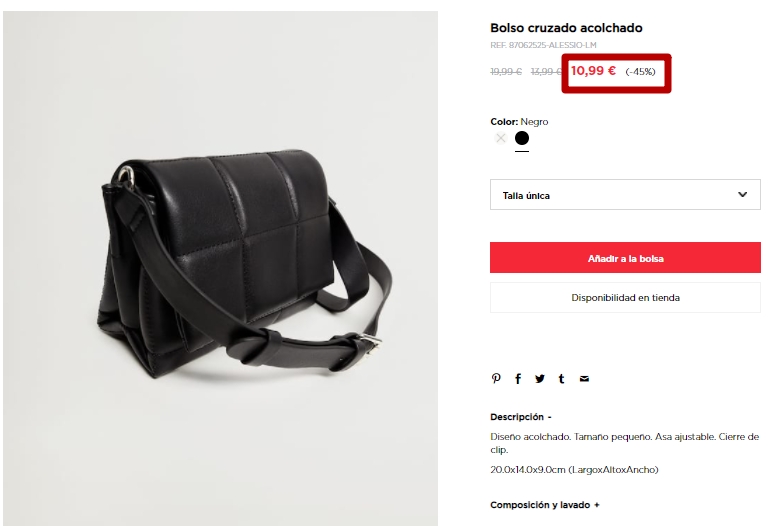Click the size dropdown chevron arrow
This screenshot has width=773, height=526.
pyautogui.click(x=742, y=194)
